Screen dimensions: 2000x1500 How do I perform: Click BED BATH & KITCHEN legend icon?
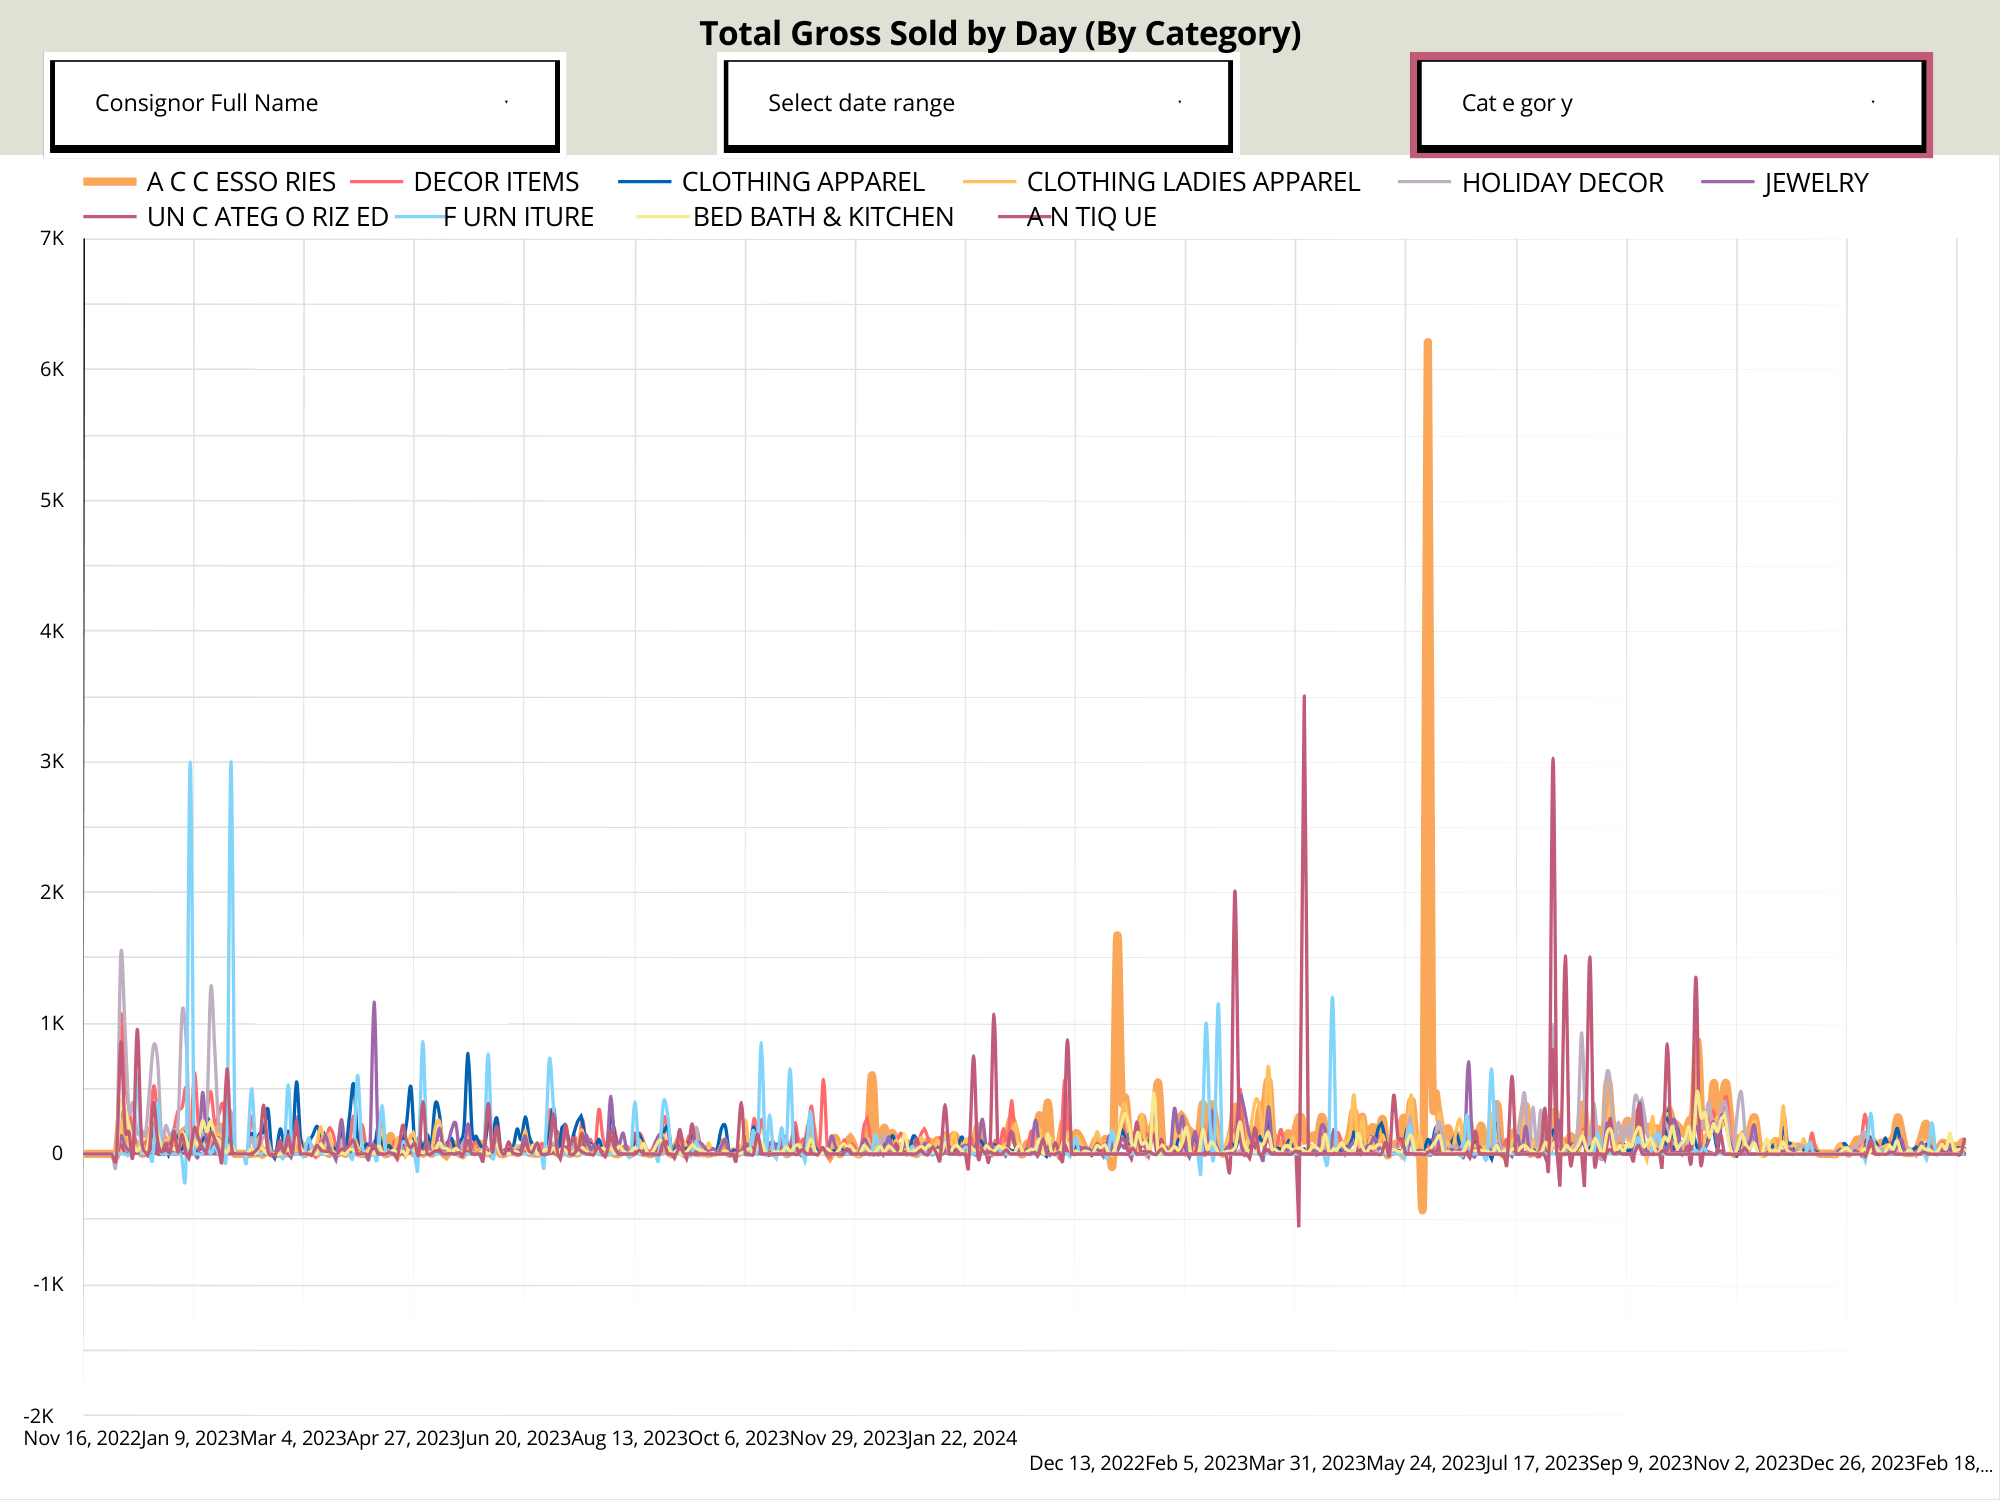[661, 217]
